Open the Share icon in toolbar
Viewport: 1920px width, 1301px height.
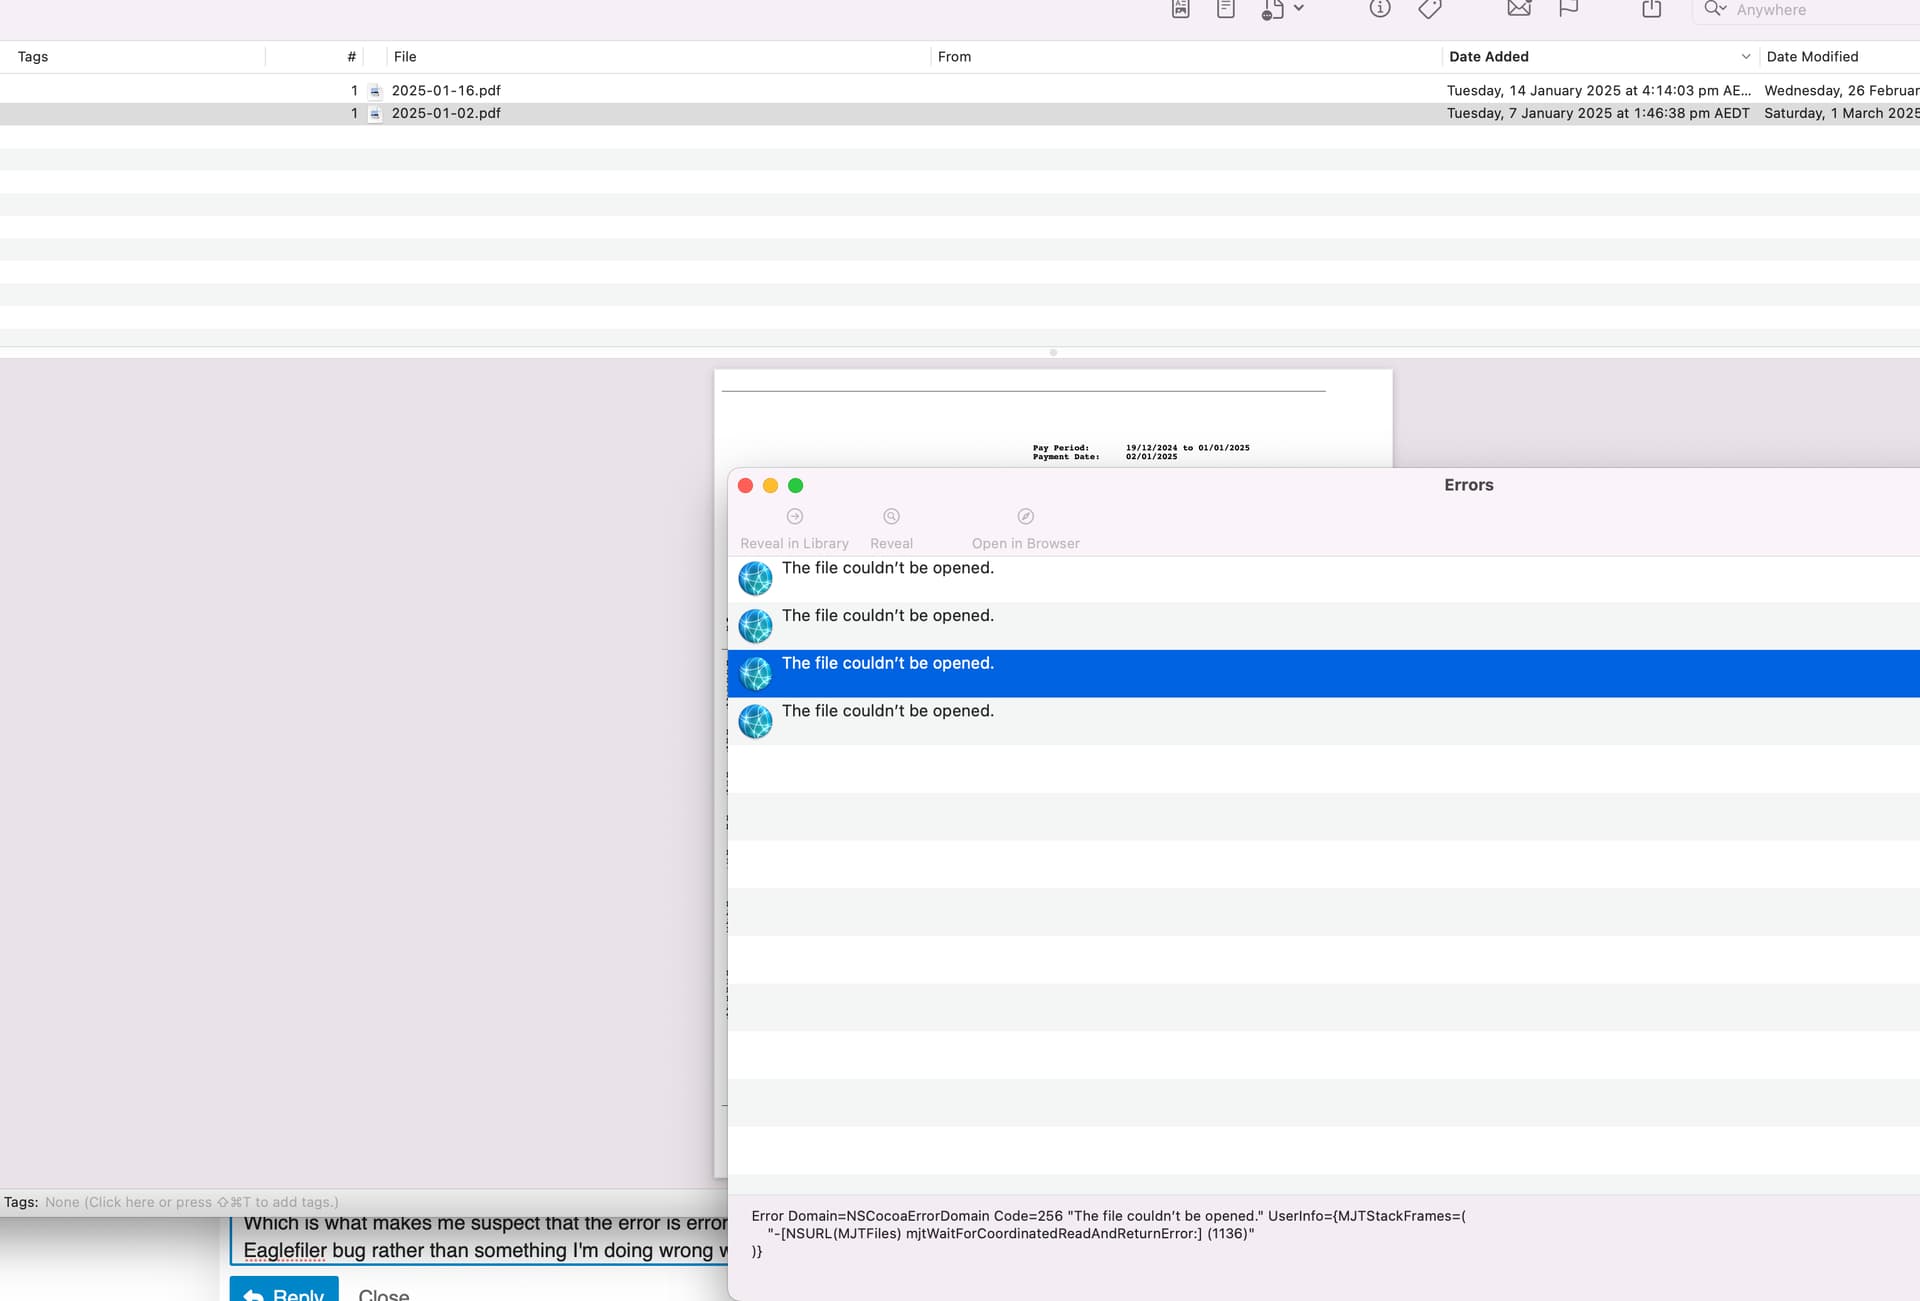[1652, 8]
